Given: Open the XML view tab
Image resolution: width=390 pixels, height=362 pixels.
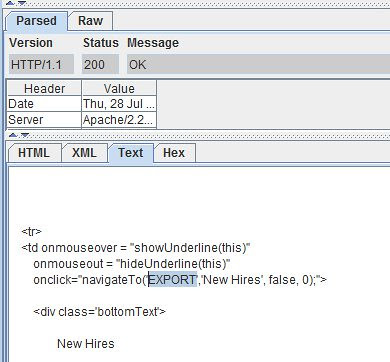Looking at the screenshot, I should (84, 153).
